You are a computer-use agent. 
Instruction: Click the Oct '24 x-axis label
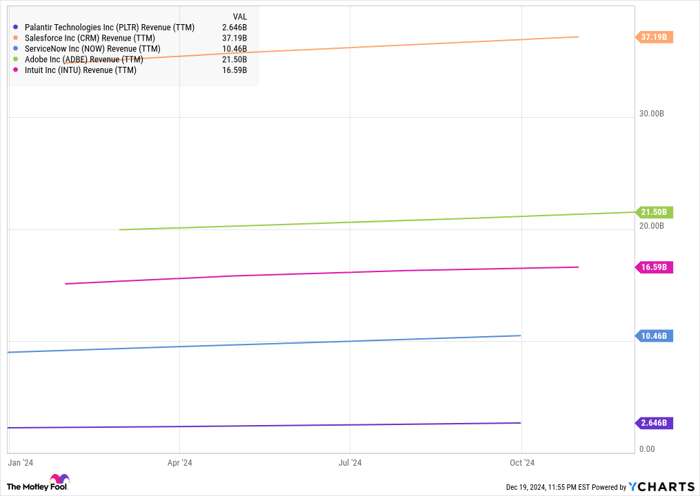pos(521,463)
